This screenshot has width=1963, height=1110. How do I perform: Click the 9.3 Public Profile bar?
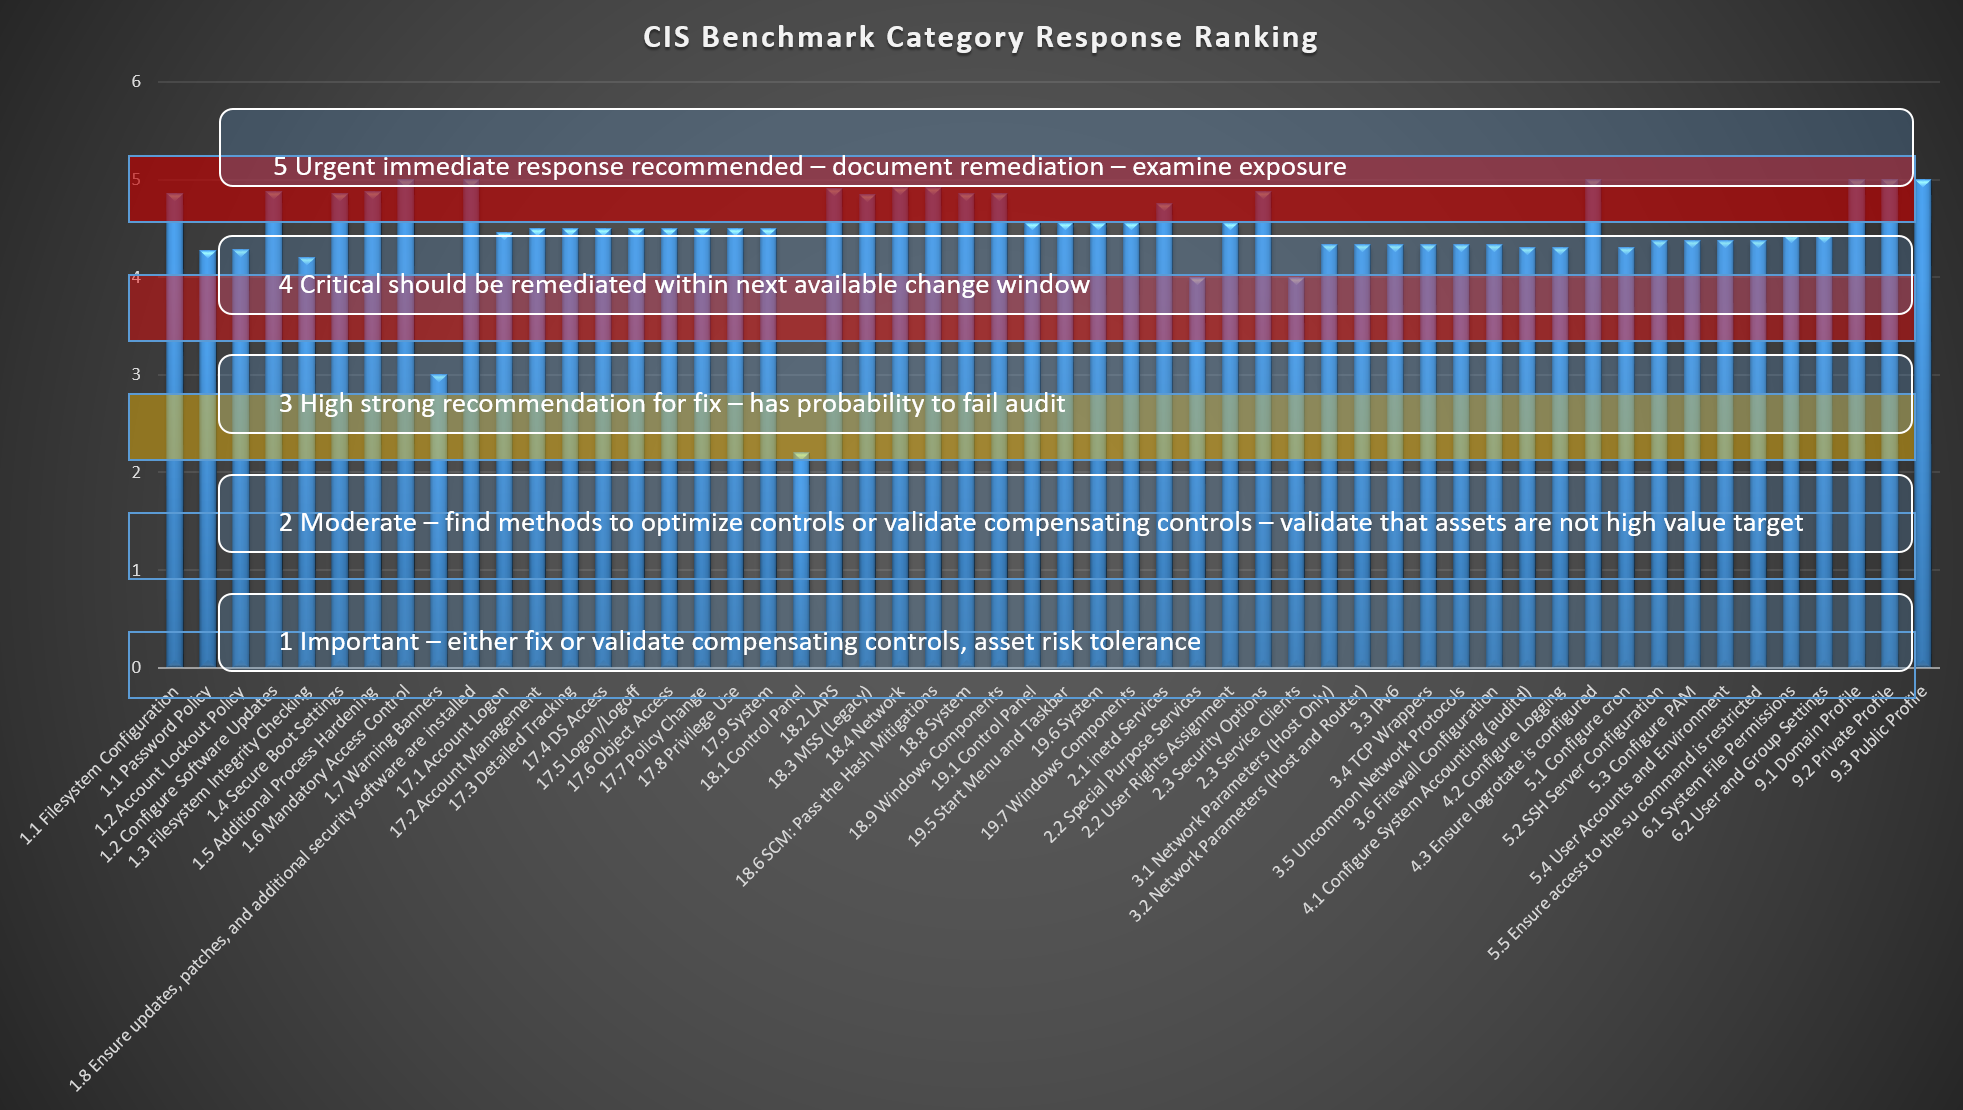(1922, 424)
